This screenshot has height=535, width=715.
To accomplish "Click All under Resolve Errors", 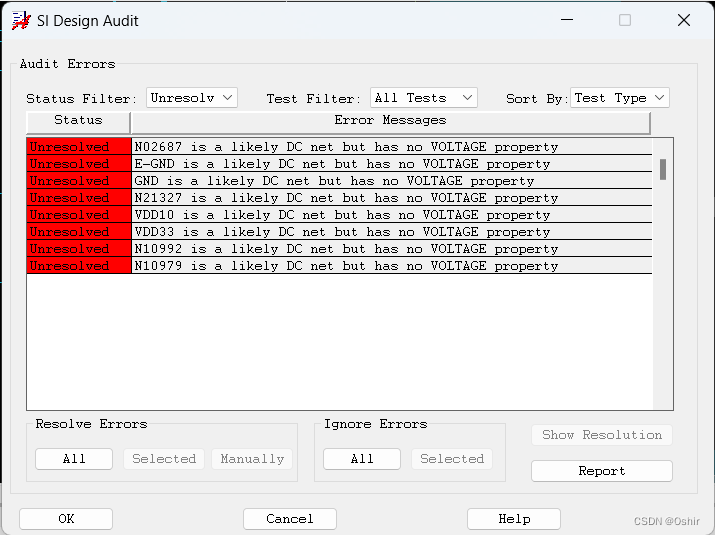I will click(74, 459).
